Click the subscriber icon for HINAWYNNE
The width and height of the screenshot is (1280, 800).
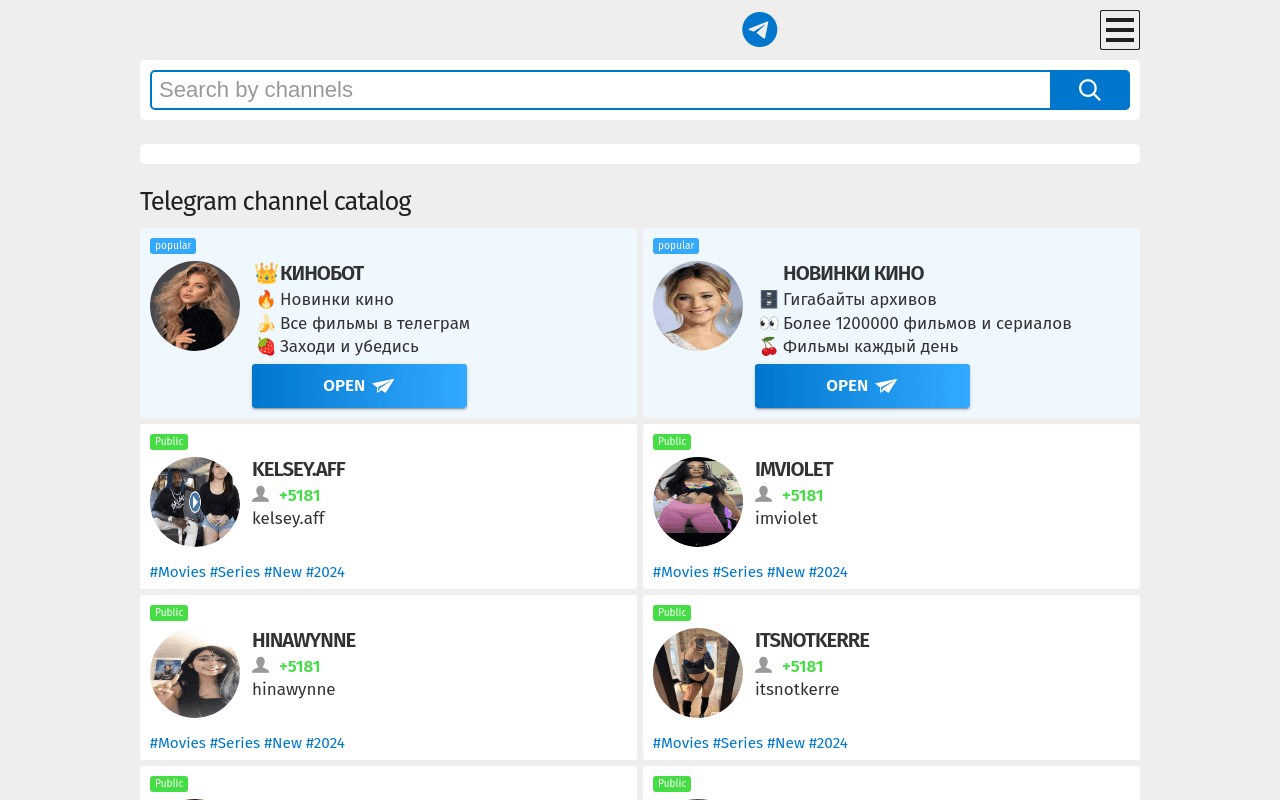click(x=261, y=665)
